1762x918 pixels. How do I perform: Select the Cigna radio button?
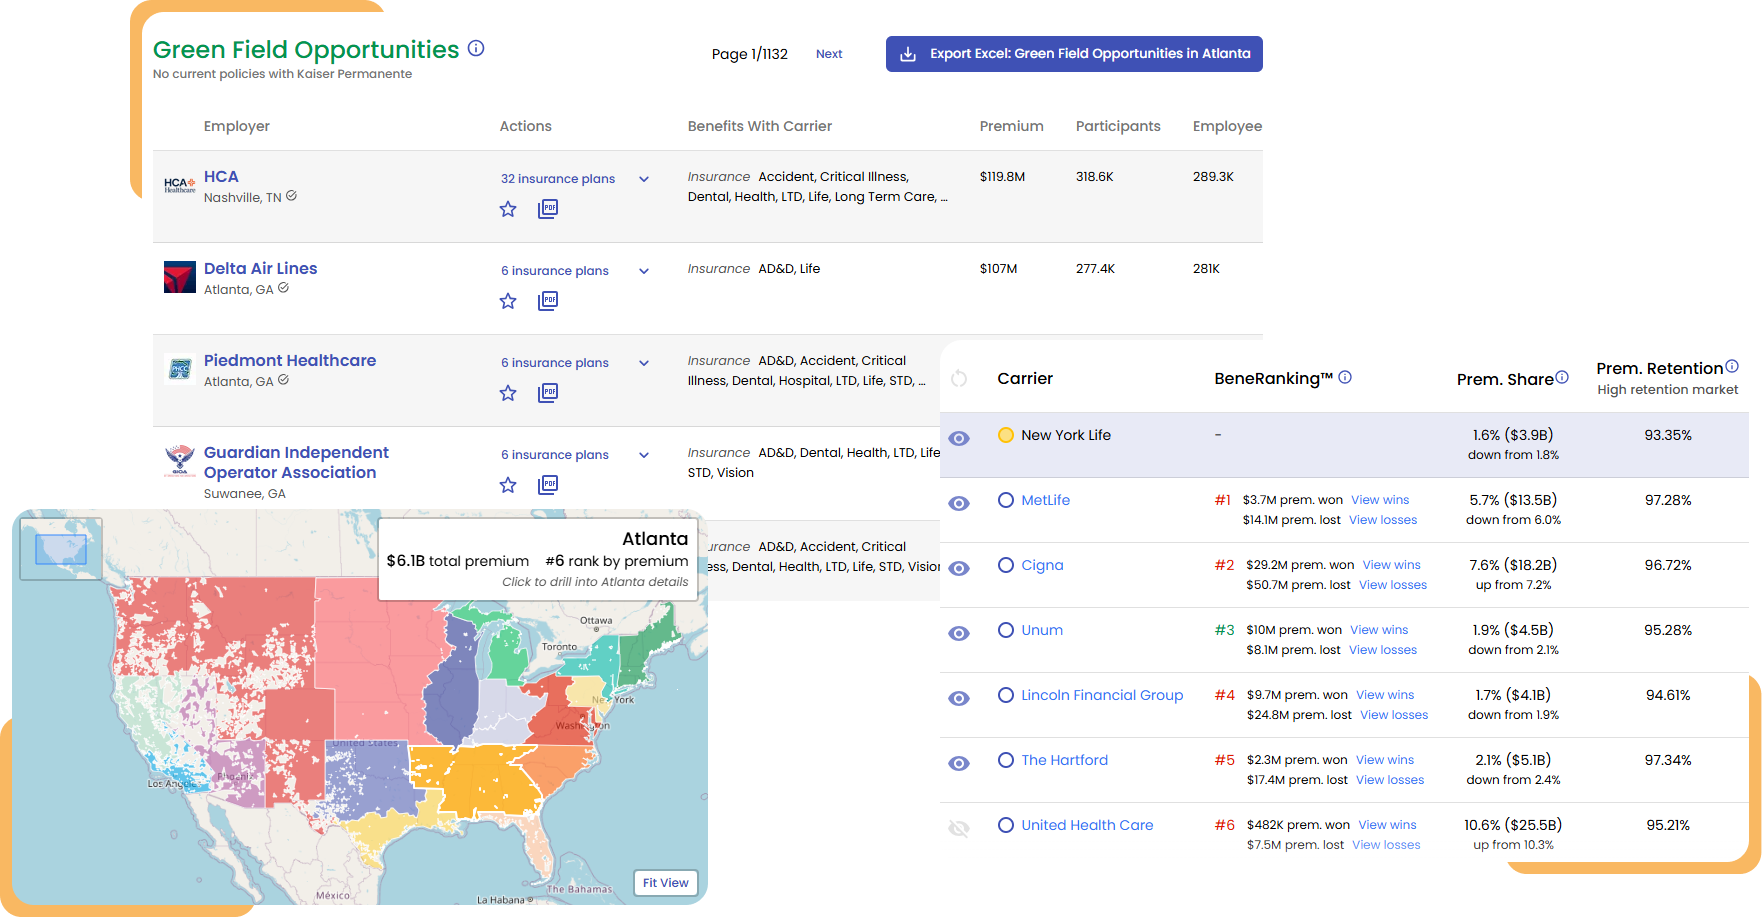(1006, 565)
